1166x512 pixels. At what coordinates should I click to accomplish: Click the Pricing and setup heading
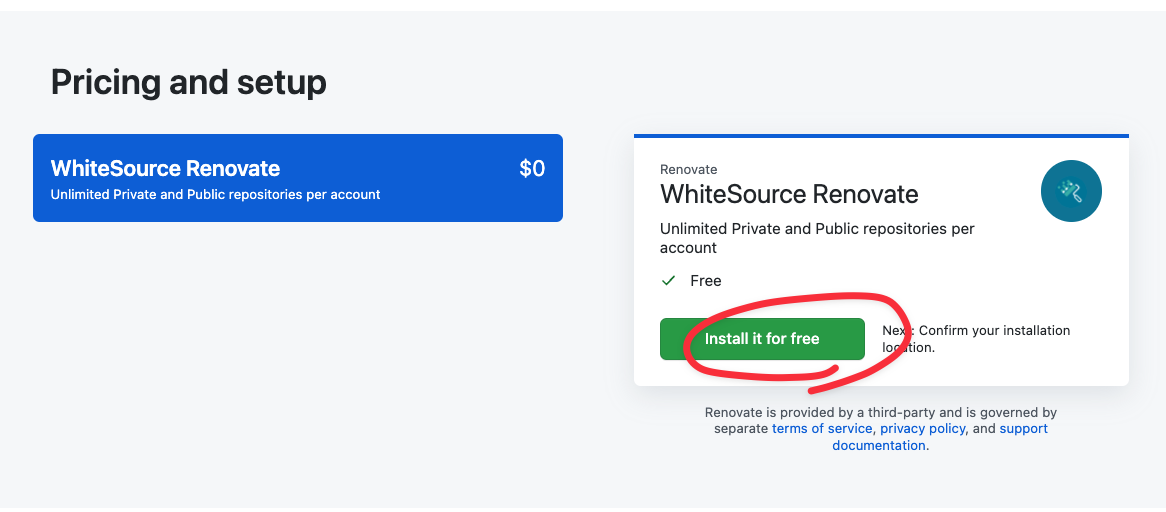coord(189,82)
